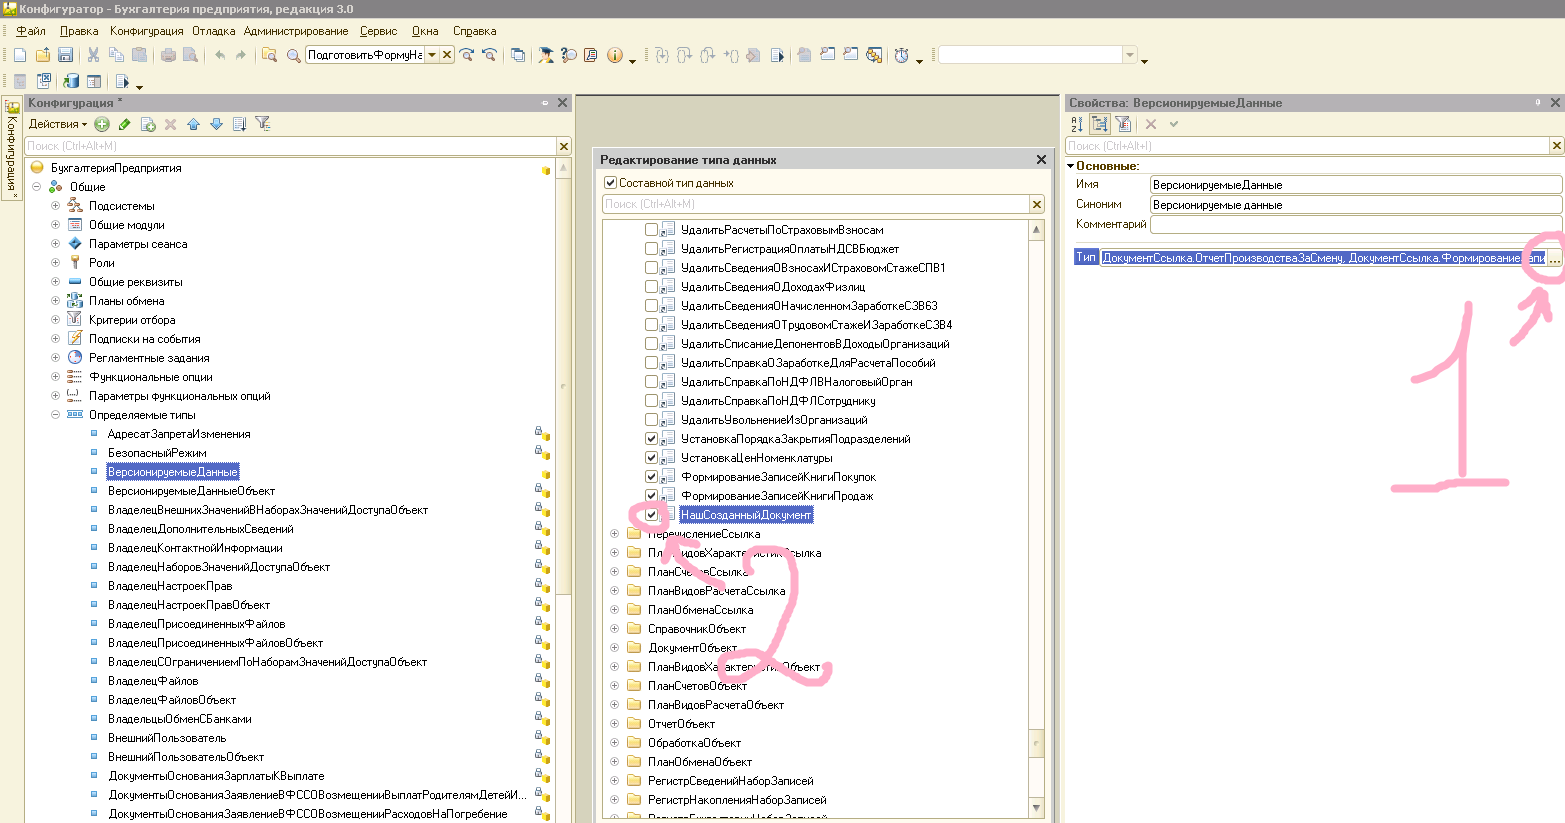Open the Сервис menu
The width and height of the screenshot is (1565, 823).
[378, 31]
